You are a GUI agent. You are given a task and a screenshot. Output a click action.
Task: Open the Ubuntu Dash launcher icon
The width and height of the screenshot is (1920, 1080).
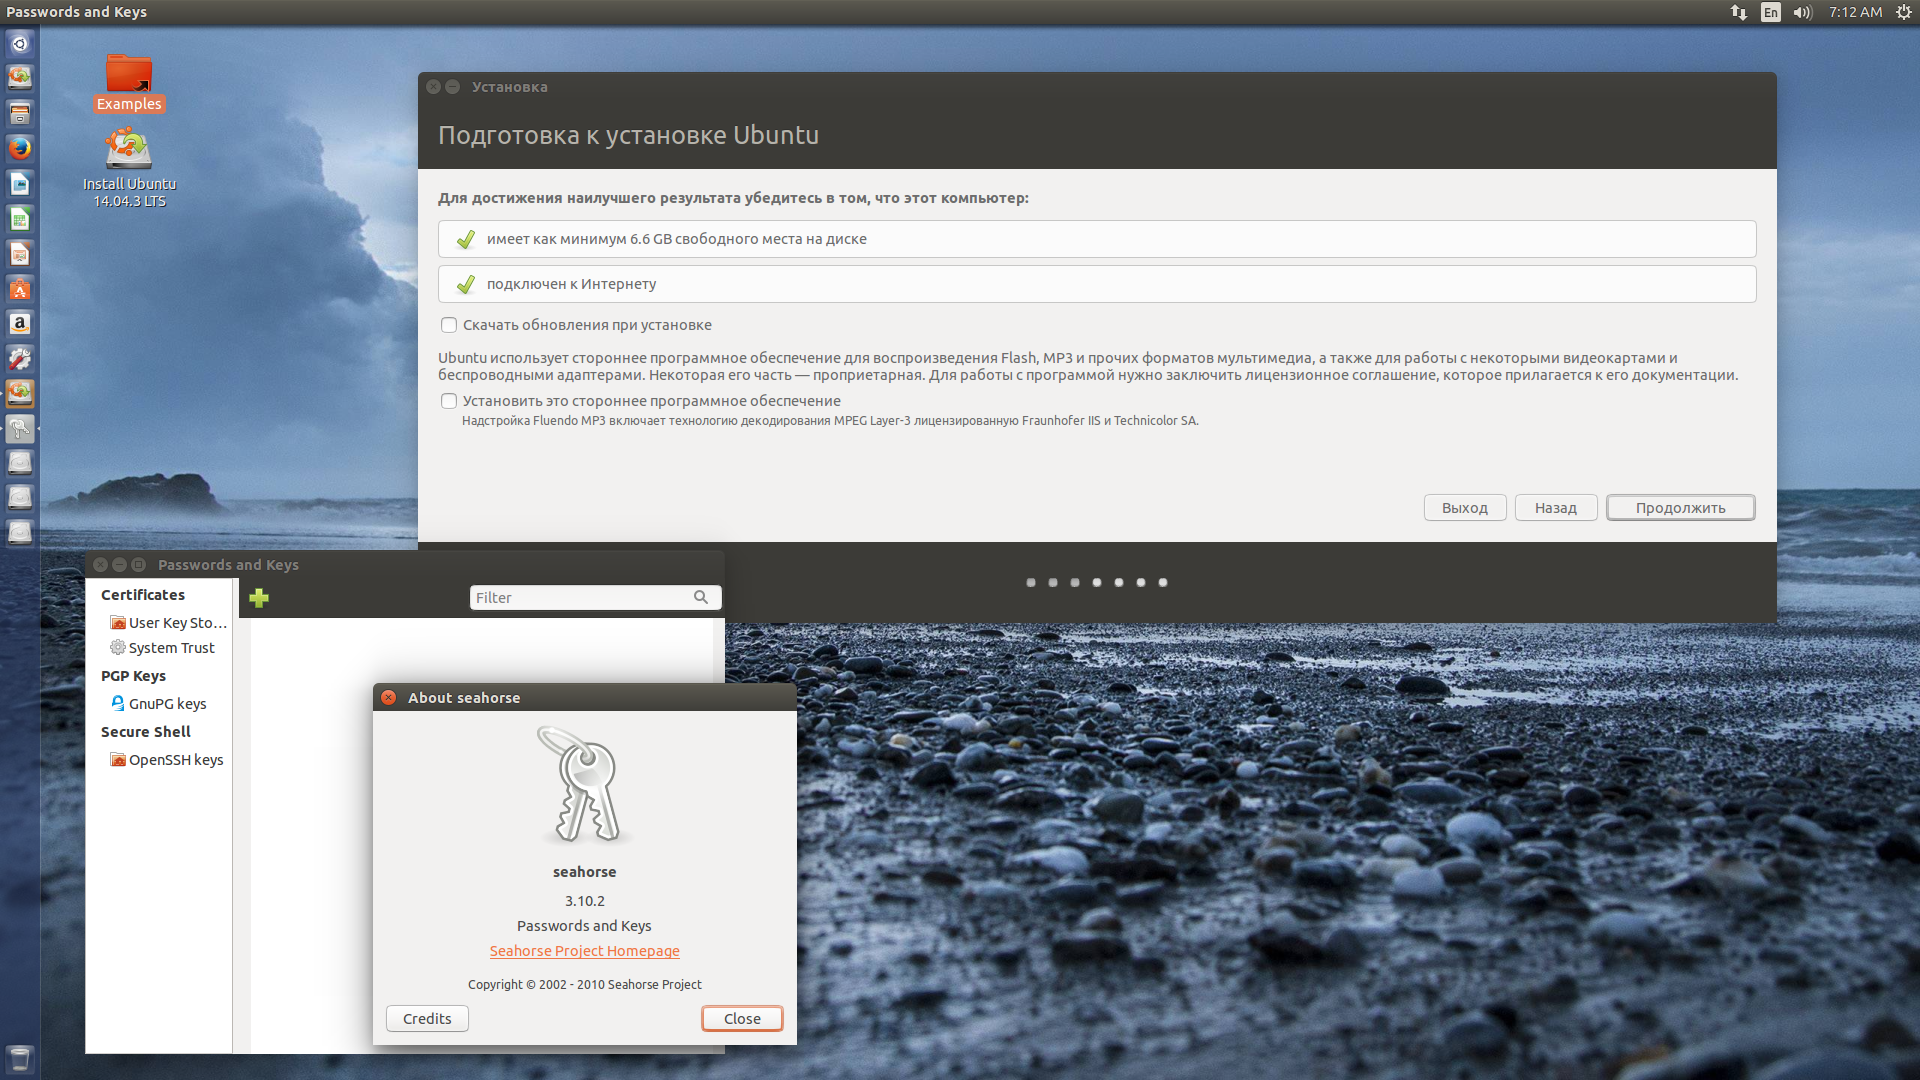pos(20,44)
